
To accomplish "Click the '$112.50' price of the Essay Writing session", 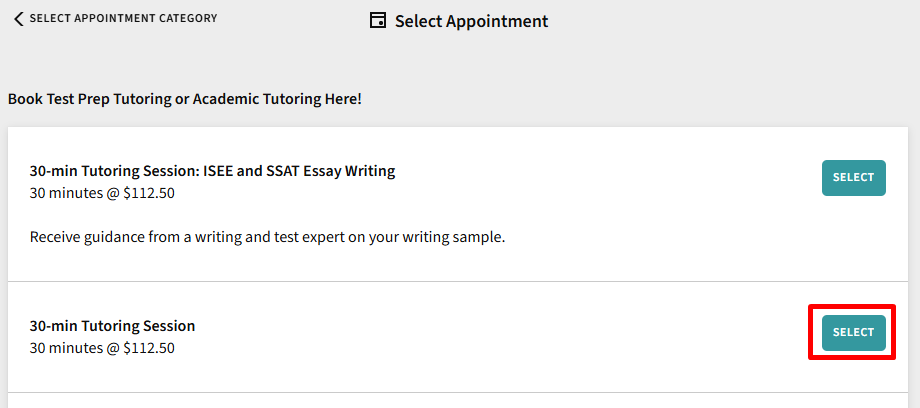I will 149,193.
